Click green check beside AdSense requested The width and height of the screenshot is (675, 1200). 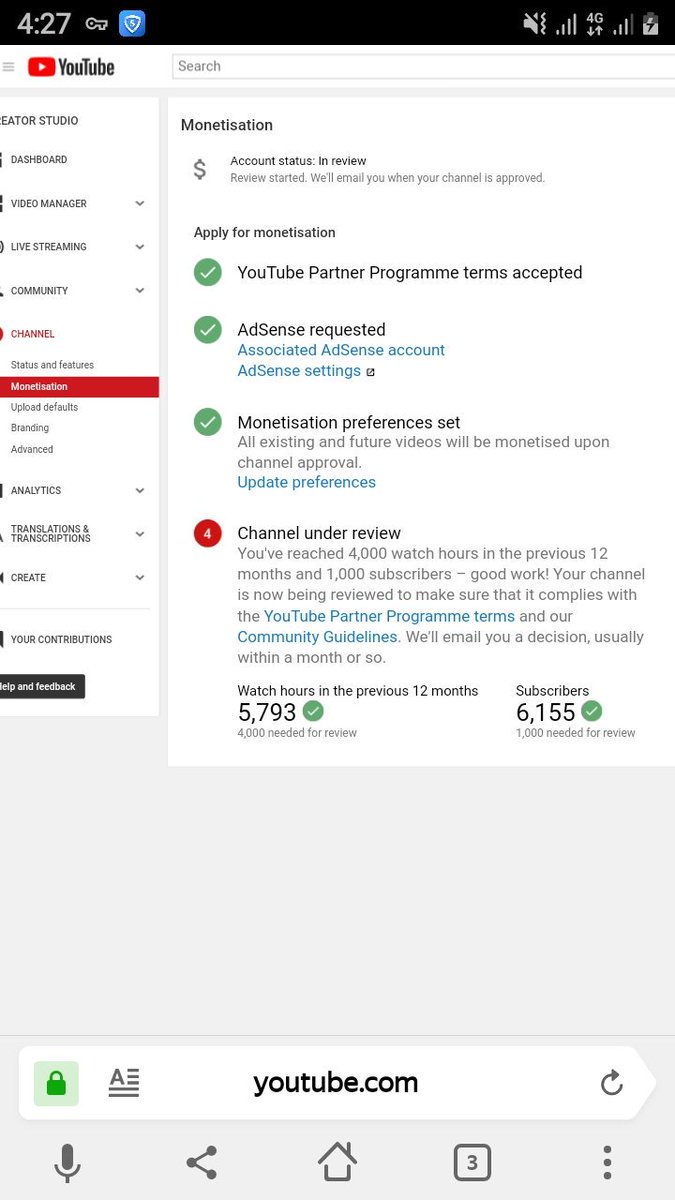pos(208,329)
